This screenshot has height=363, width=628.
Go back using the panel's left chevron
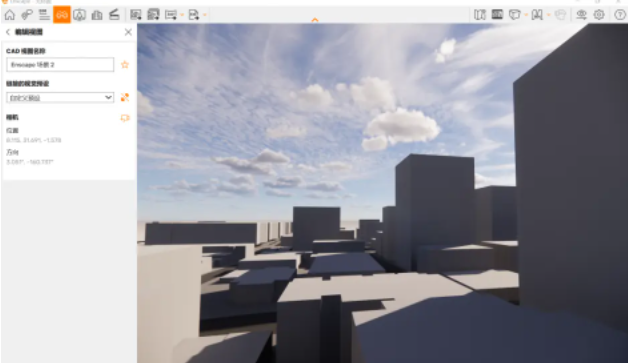pos(8,32)
